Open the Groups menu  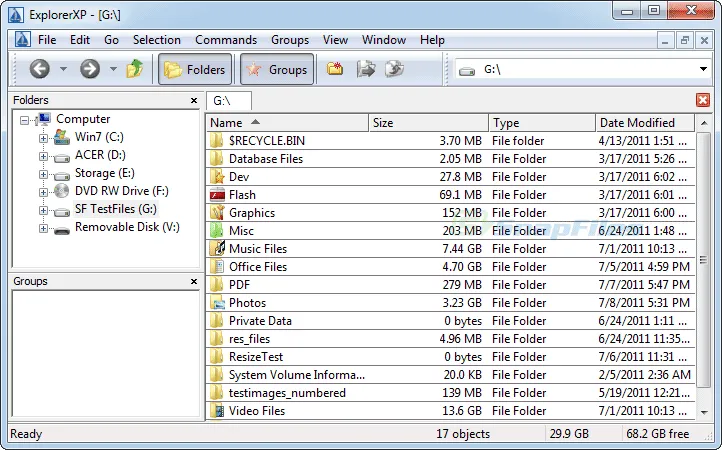coord(290,40)
